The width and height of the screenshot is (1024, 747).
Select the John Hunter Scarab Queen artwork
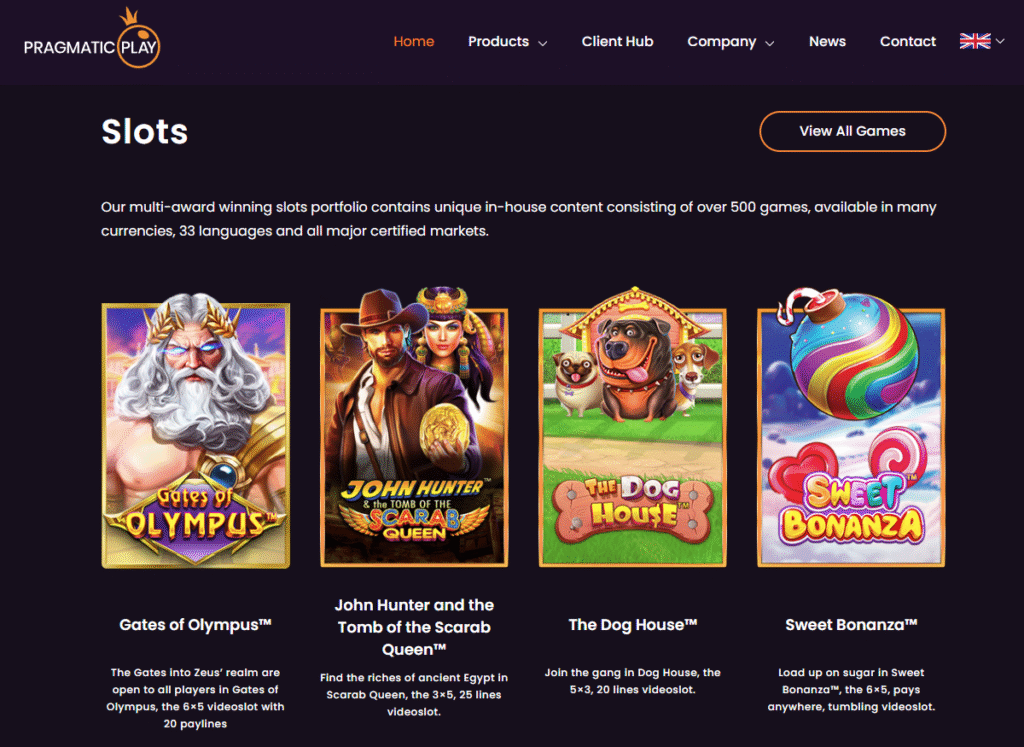coord(414,427)
